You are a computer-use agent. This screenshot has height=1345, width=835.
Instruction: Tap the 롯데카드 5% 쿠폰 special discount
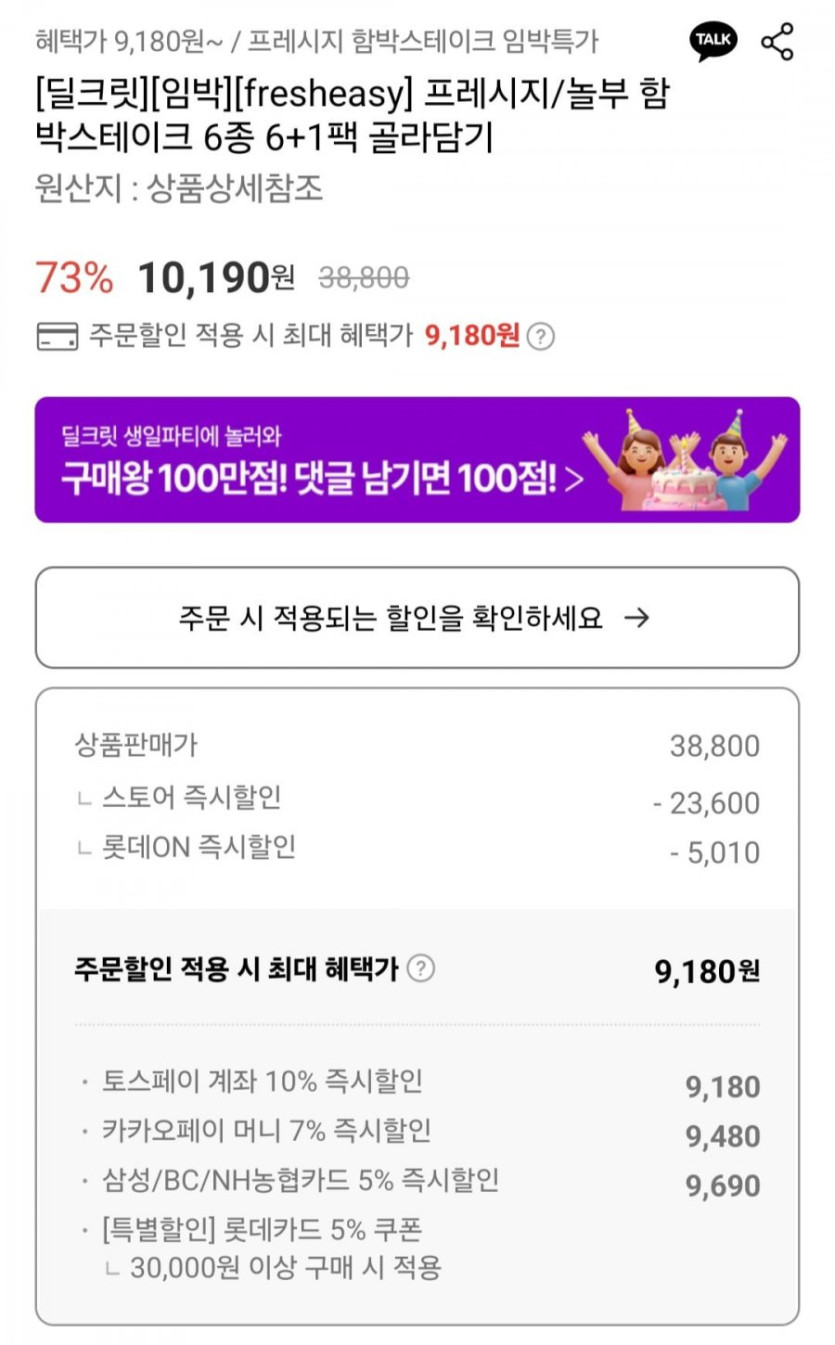[x=262, y=1230]
